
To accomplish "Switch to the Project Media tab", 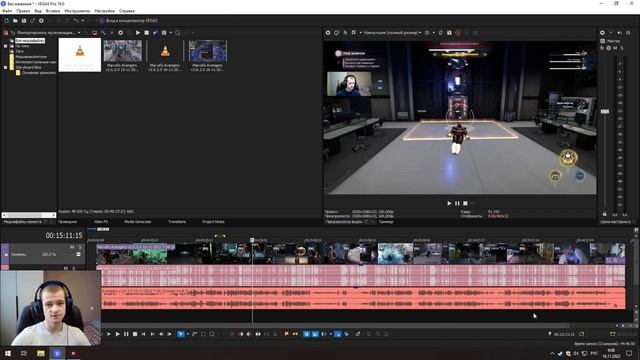I will click(x=23, y=222).
